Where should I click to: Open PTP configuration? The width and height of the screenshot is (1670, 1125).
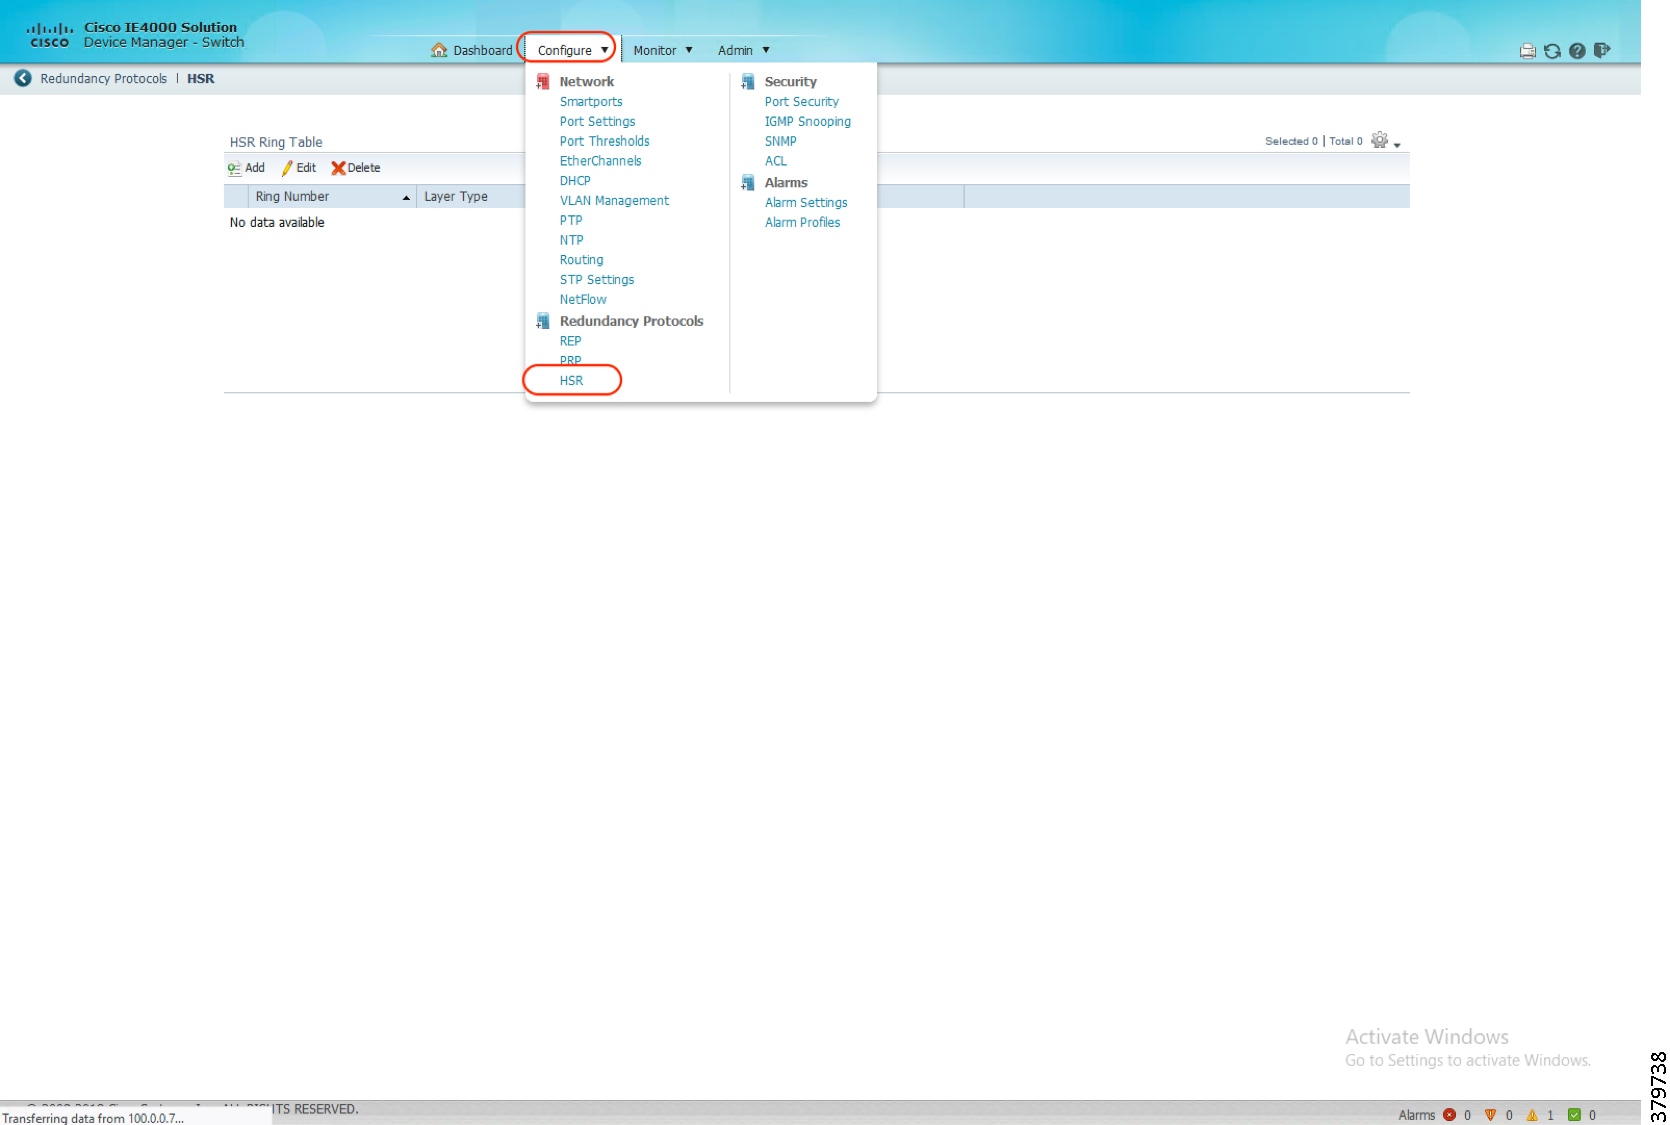click(x=571, y=220)
